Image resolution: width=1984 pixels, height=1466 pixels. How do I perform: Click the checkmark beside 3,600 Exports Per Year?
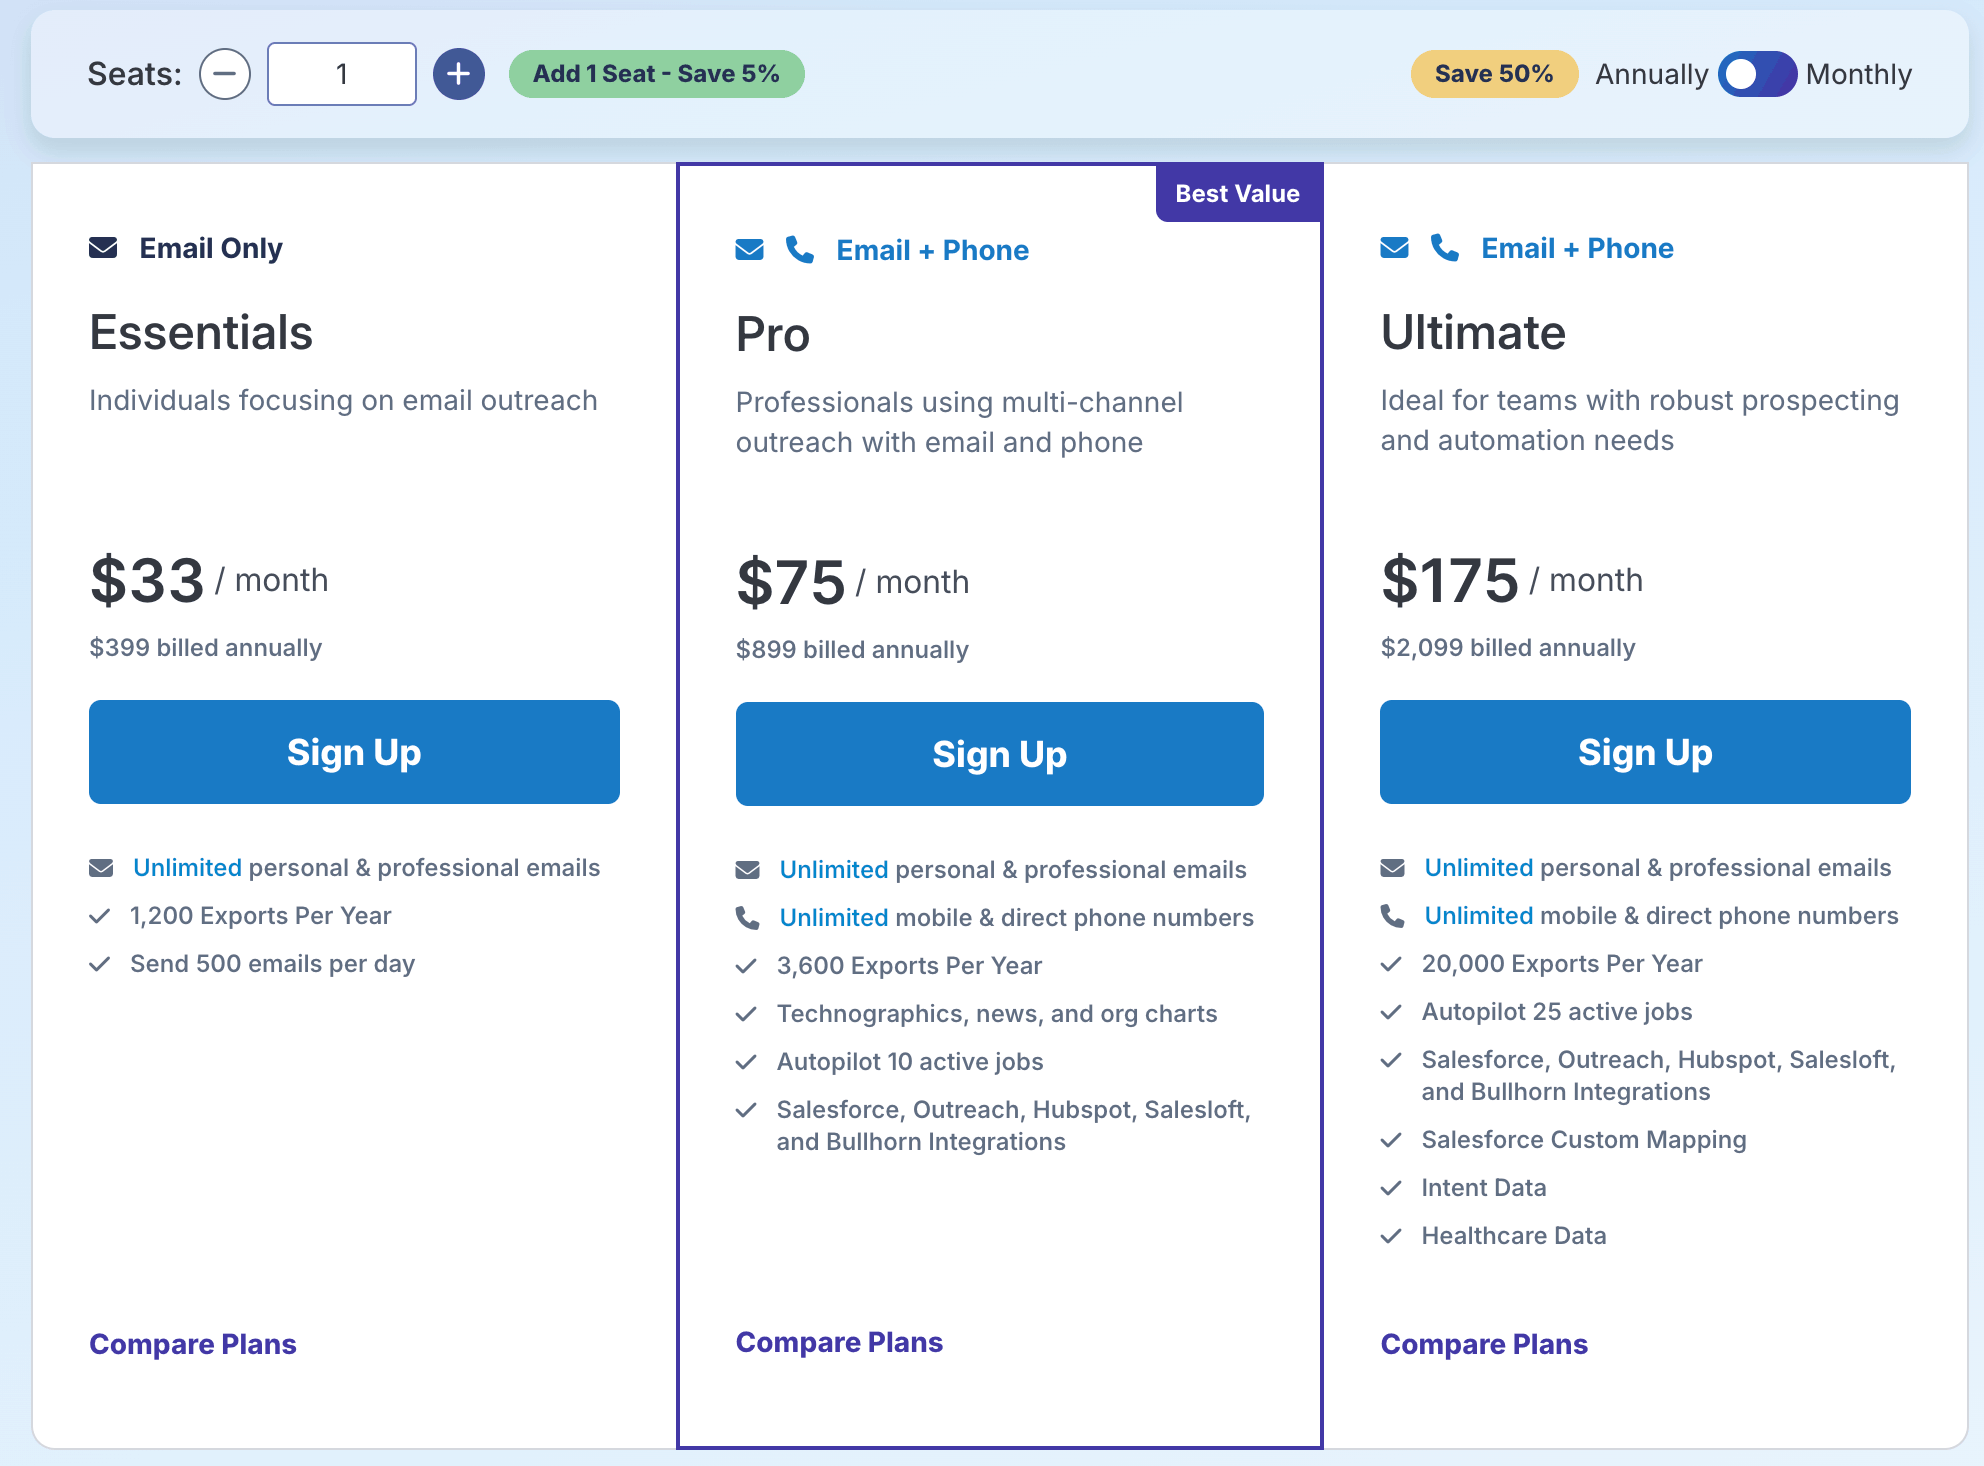tap(746, 964)
